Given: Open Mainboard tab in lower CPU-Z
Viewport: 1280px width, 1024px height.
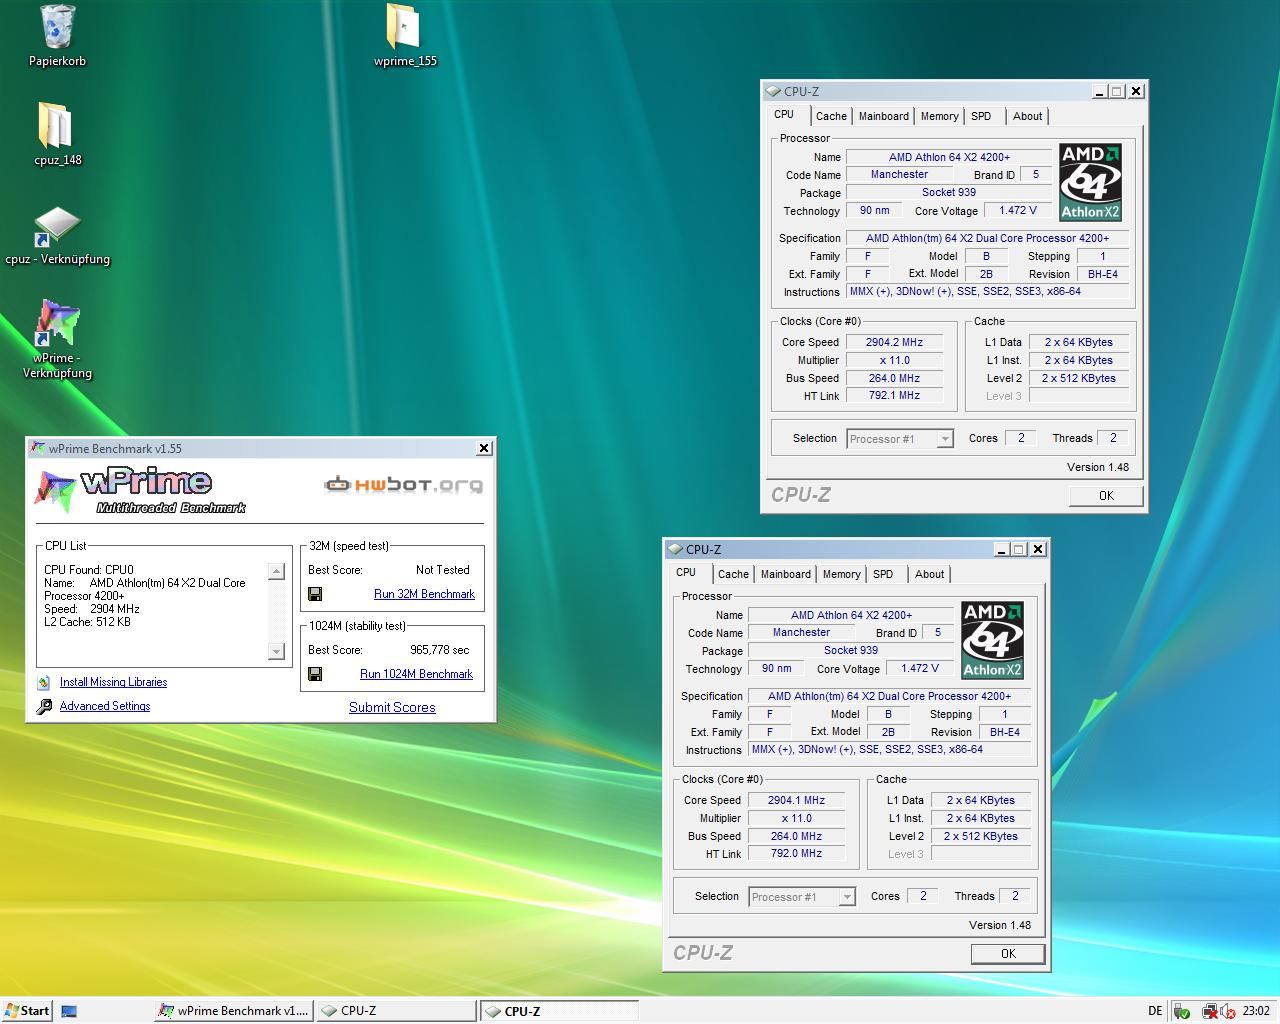Looking at the screenshot, I should click(x=786, y=574).
